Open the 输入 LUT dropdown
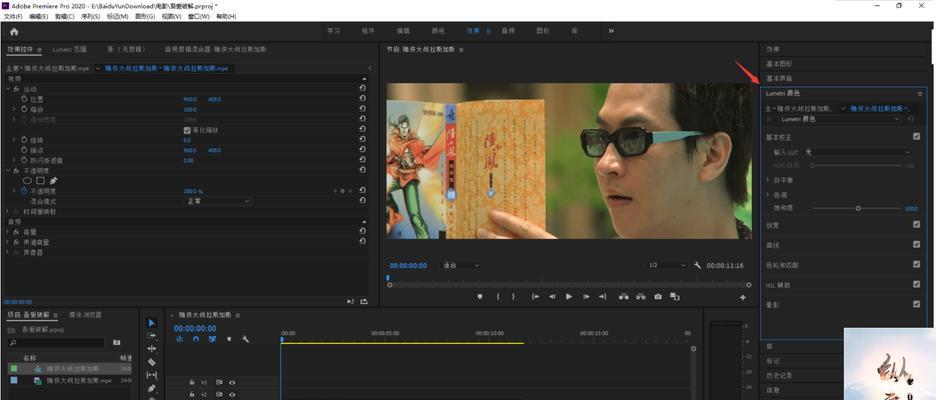Image resolution: width=936 pixels, height=400 pixels. (858, 152)
